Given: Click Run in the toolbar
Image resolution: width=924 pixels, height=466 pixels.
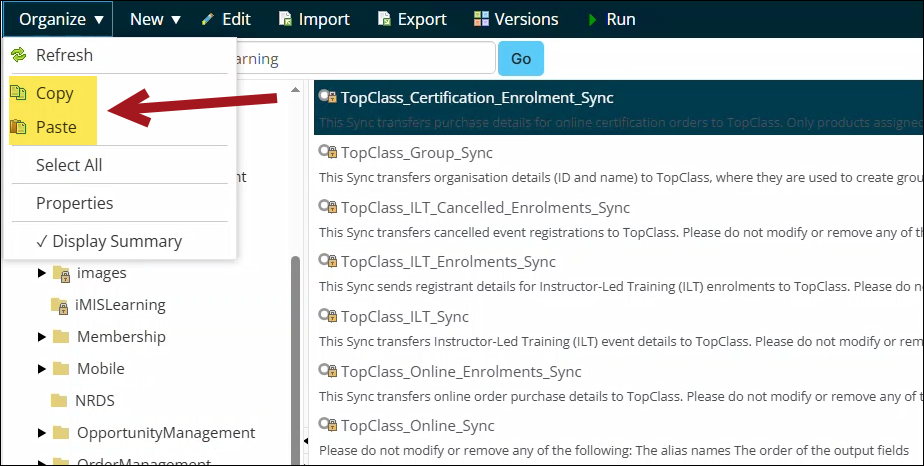Looking at the screenshot, I should pos(611,19).
